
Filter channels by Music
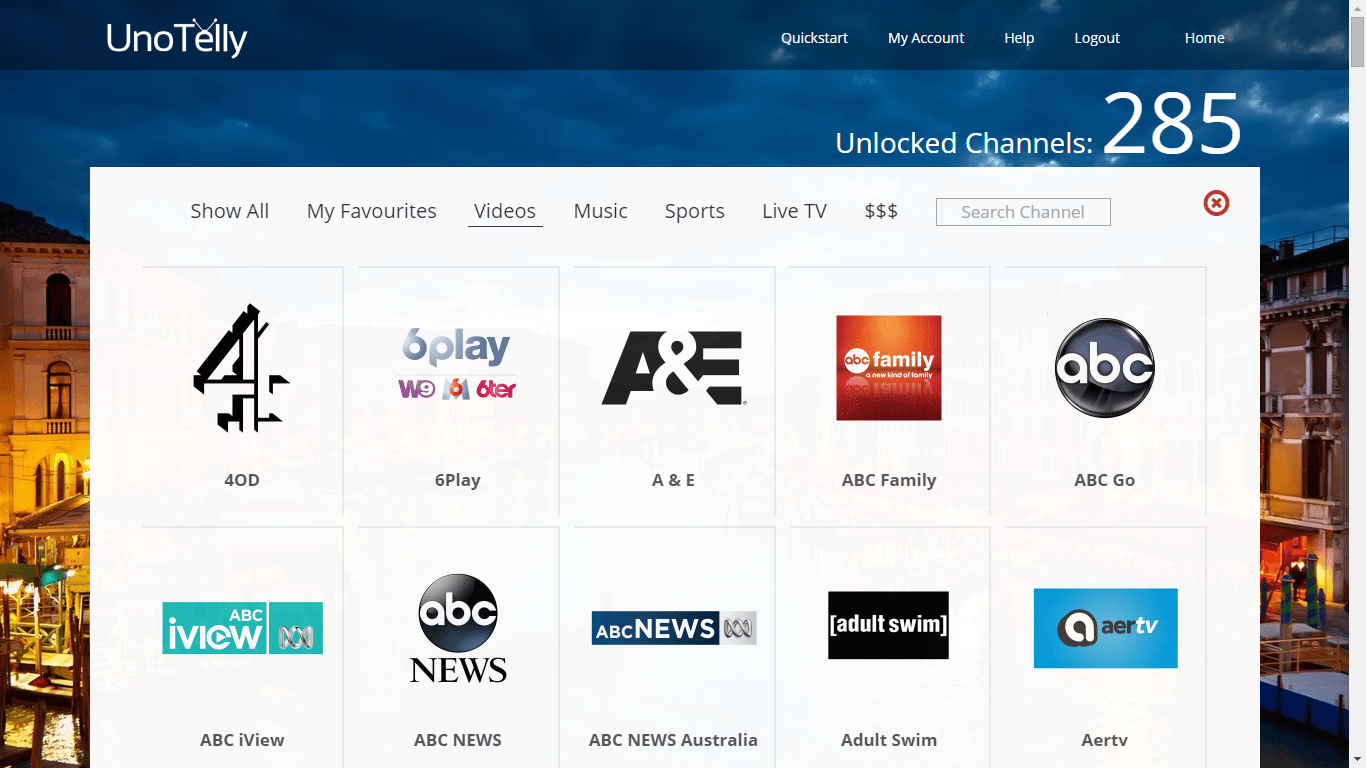600,211
